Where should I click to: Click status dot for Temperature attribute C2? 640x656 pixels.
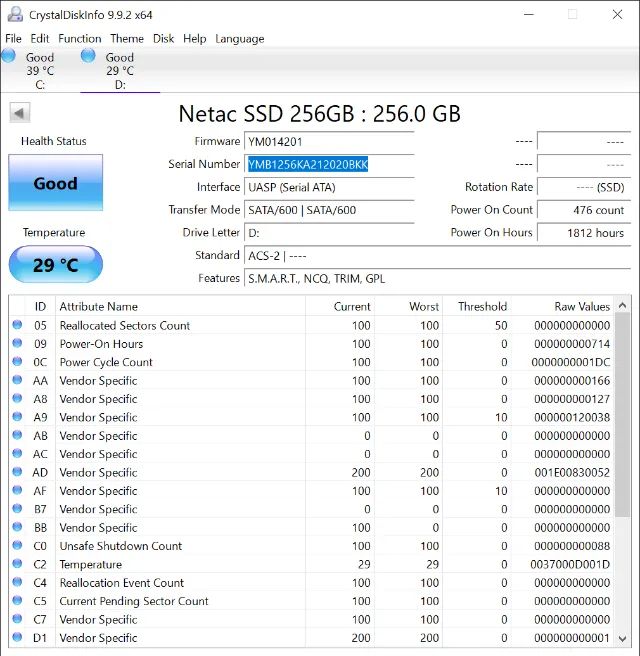point(17,564)
